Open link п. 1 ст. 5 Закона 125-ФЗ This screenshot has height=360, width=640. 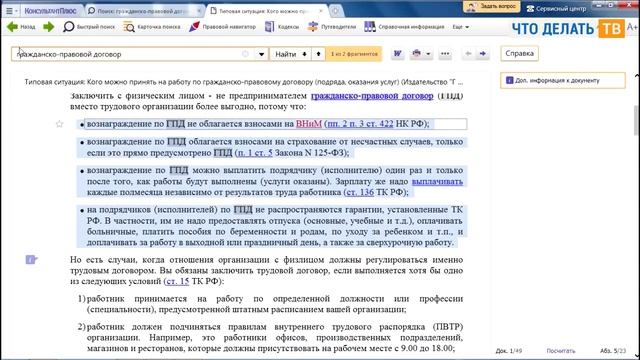tap(255, 153)
